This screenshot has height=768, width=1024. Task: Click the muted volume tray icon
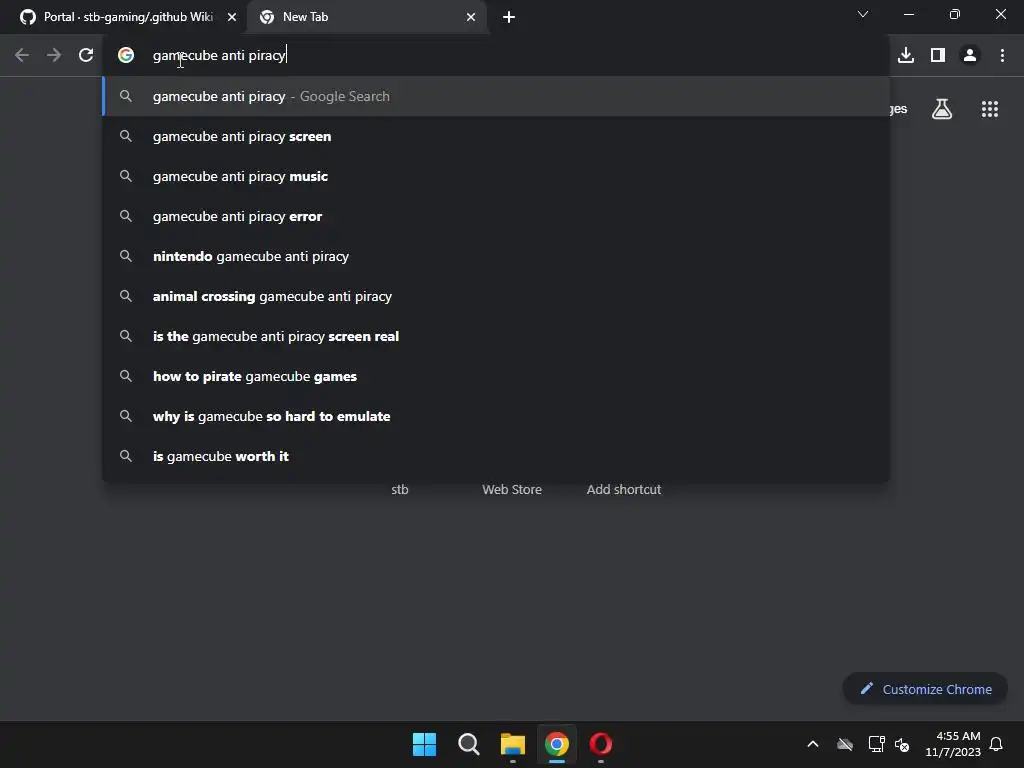(x=903, y=744)
